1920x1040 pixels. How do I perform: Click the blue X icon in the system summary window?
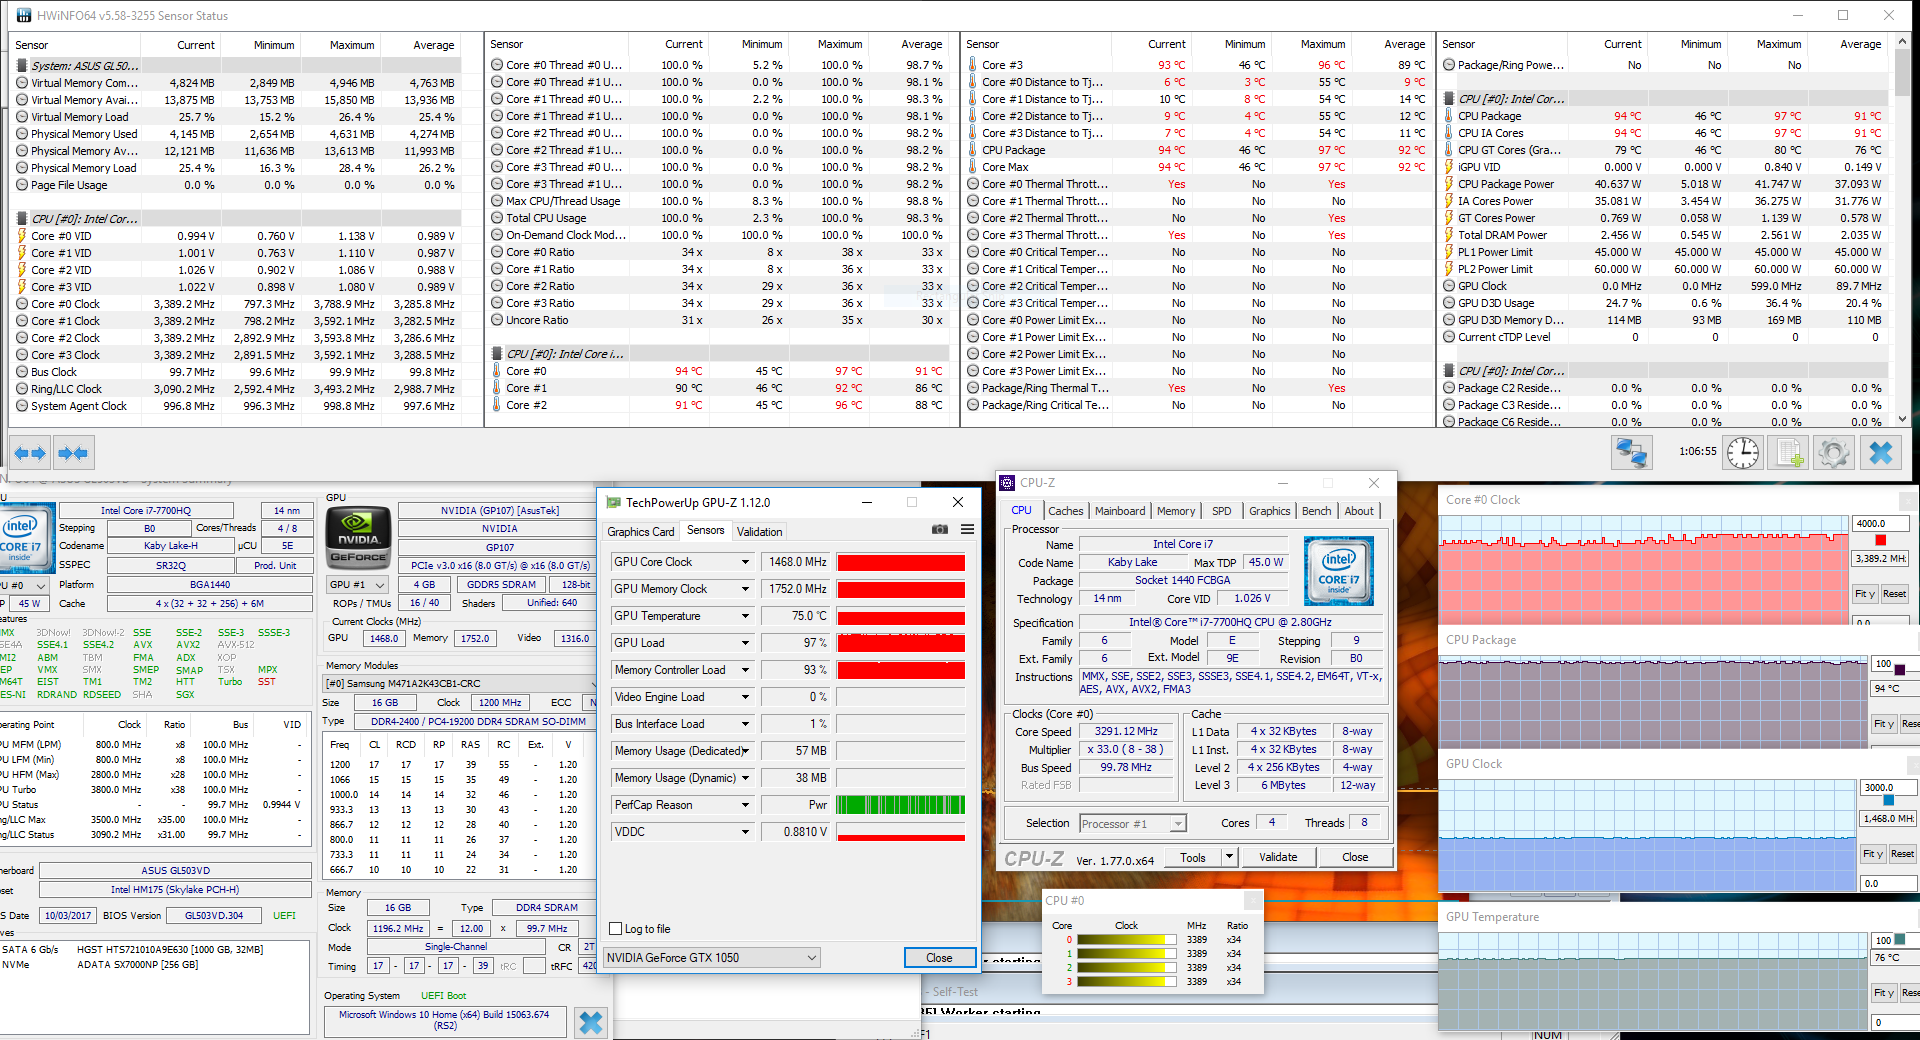591,1022
